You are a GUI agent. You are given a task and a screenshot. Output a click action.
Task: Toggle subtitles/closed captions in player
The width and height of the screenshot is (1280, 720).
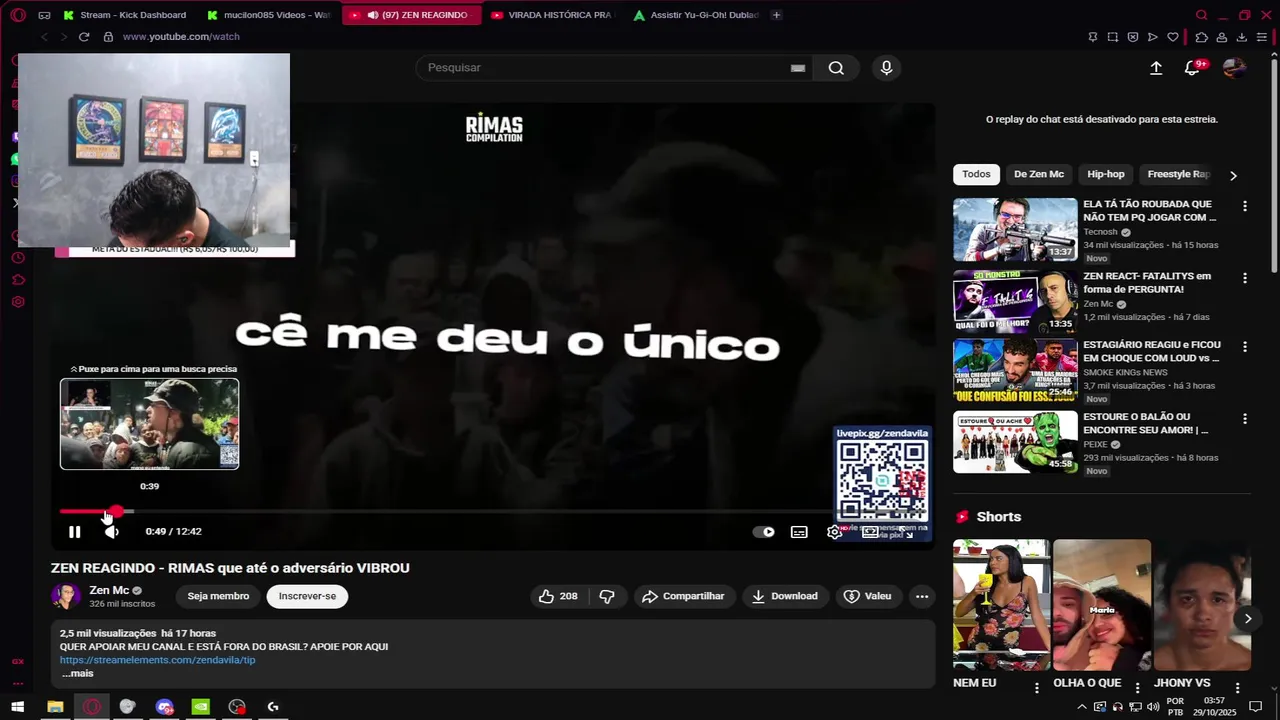pos(799,532)
